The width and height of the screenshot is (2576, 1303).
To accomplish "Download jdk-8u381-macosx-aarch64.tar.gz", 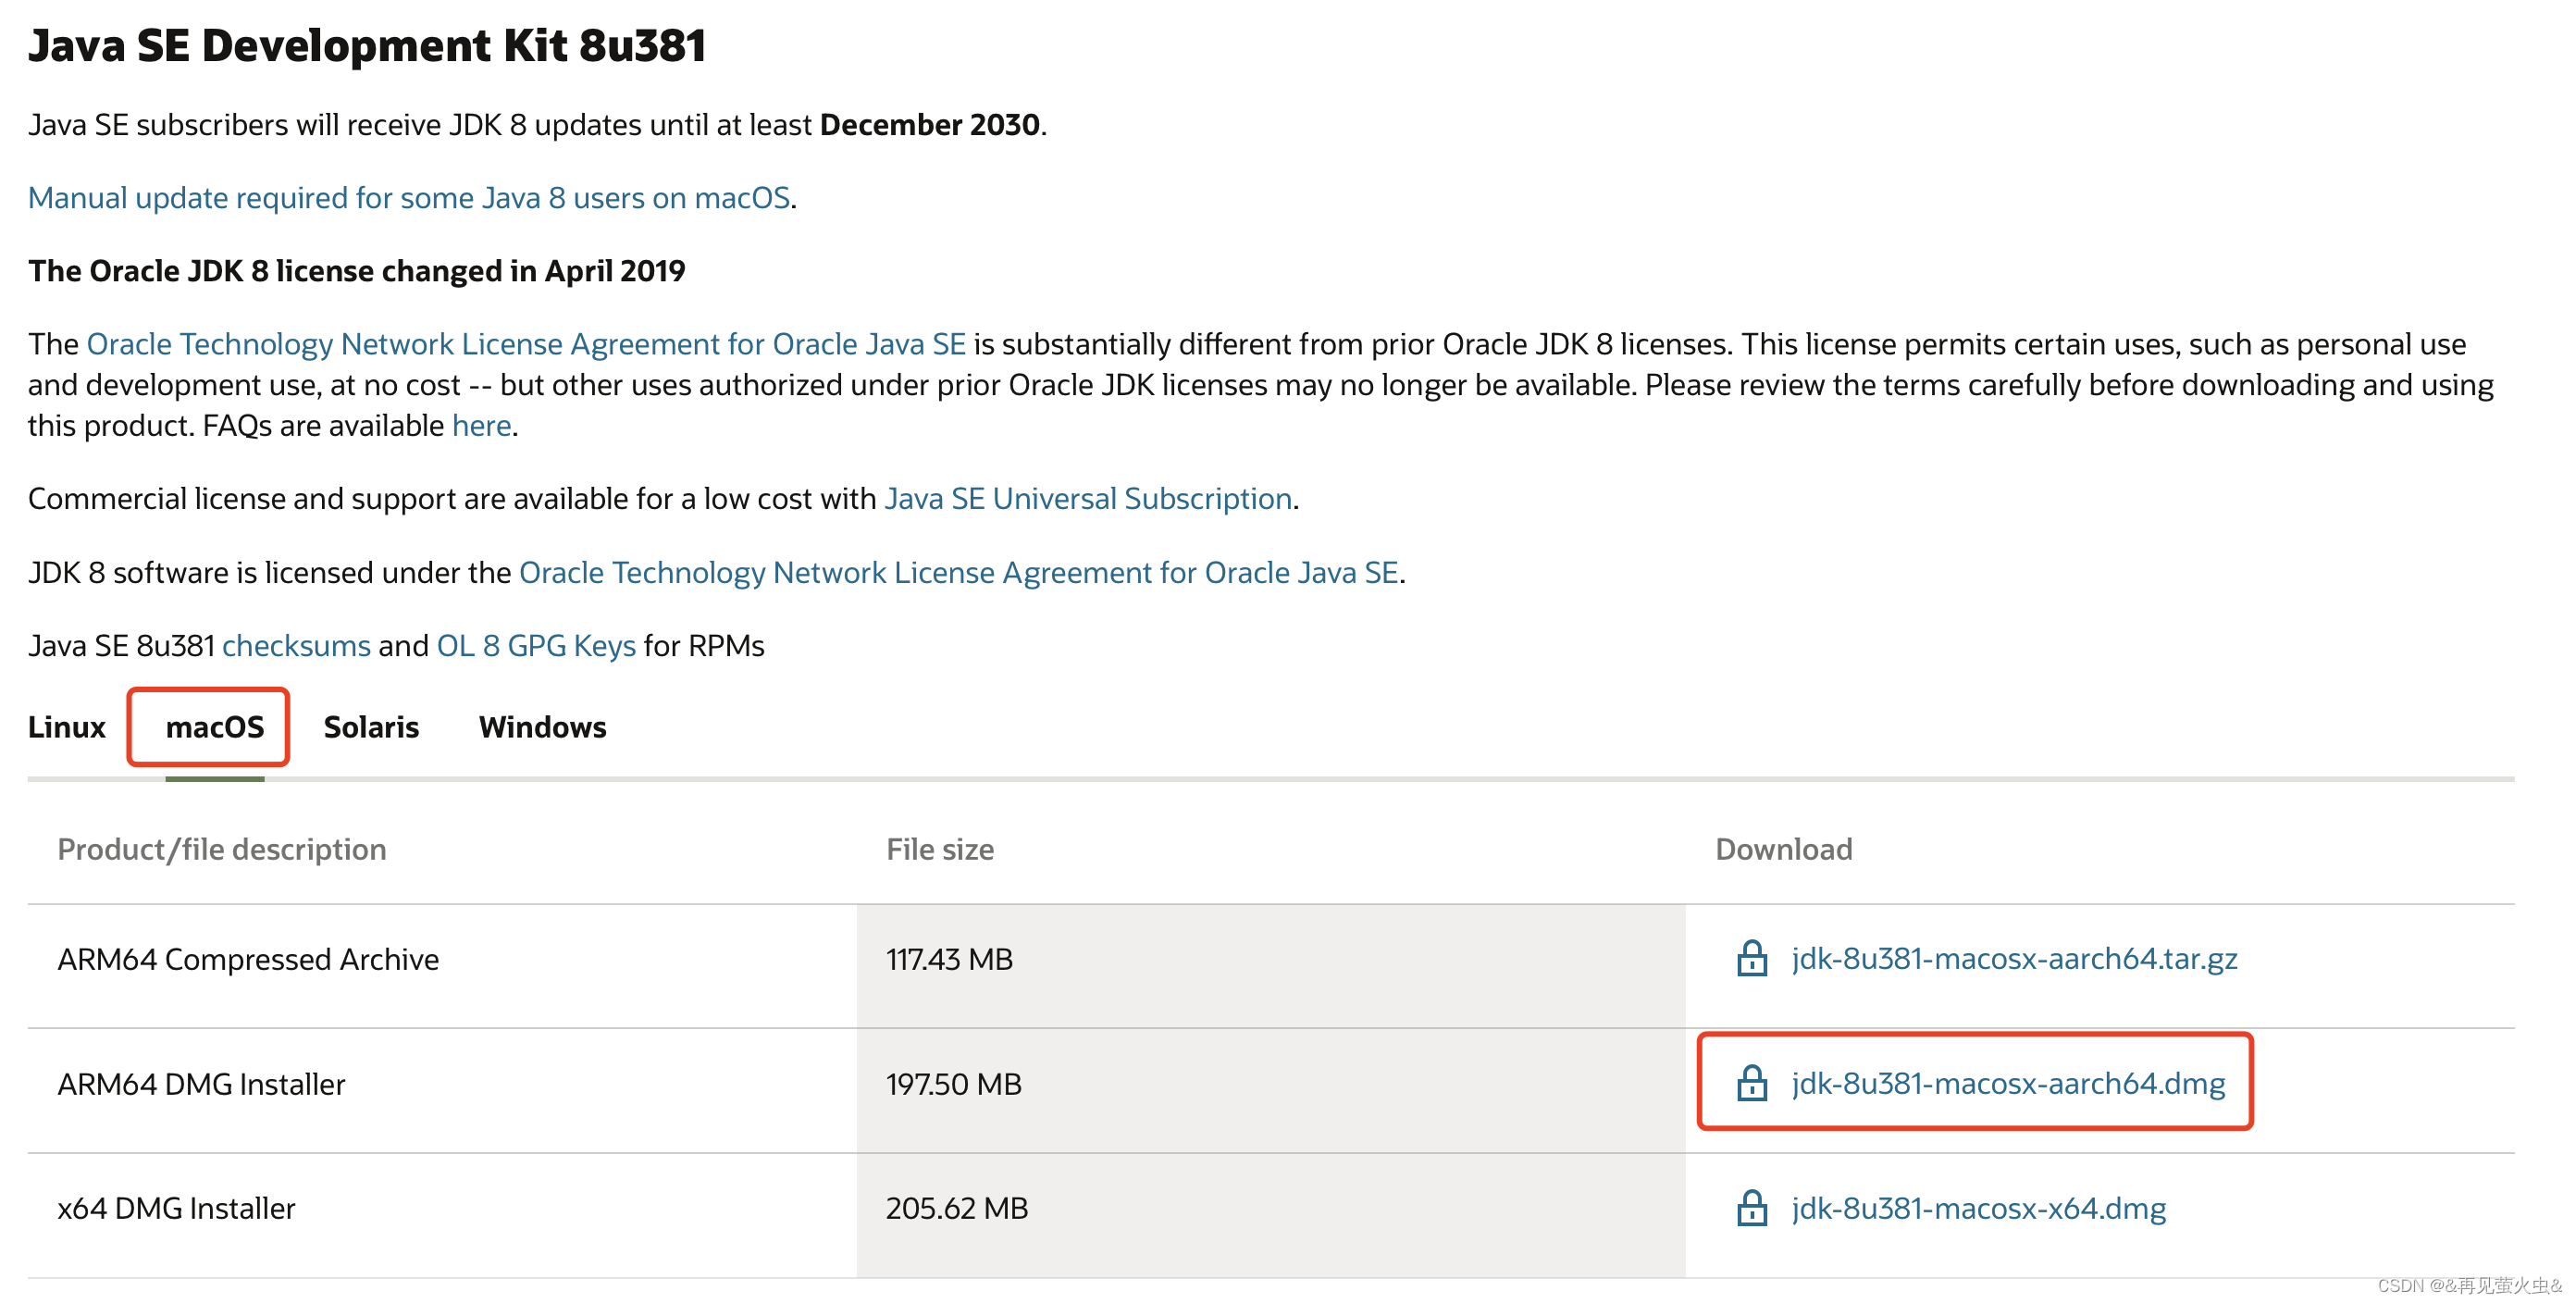I will click(2013, 958).
